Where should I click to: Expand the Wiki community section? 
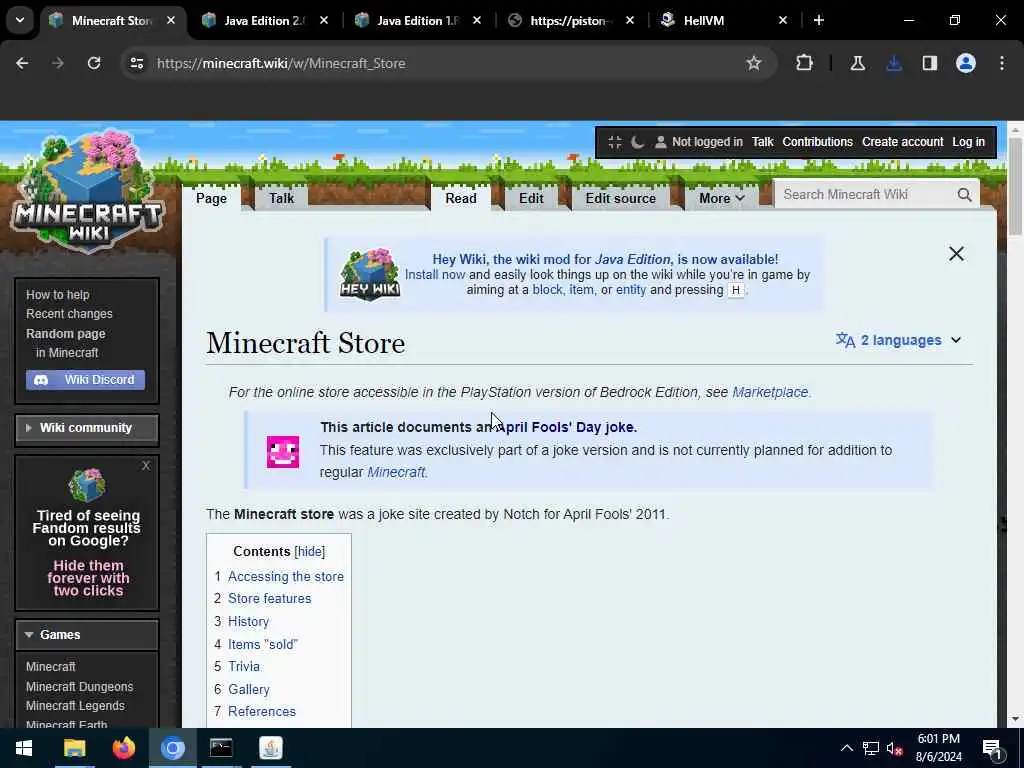coord(86,428)
